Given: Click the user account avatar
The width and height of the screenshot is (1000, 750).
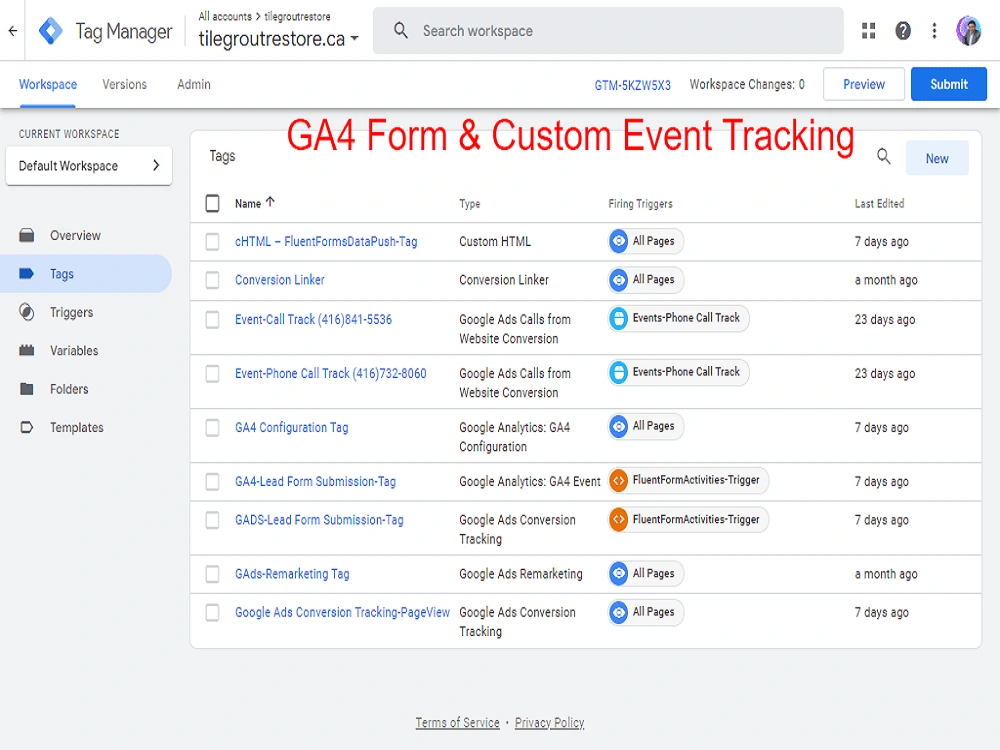Looking at the screenshot, I should 968,31.
